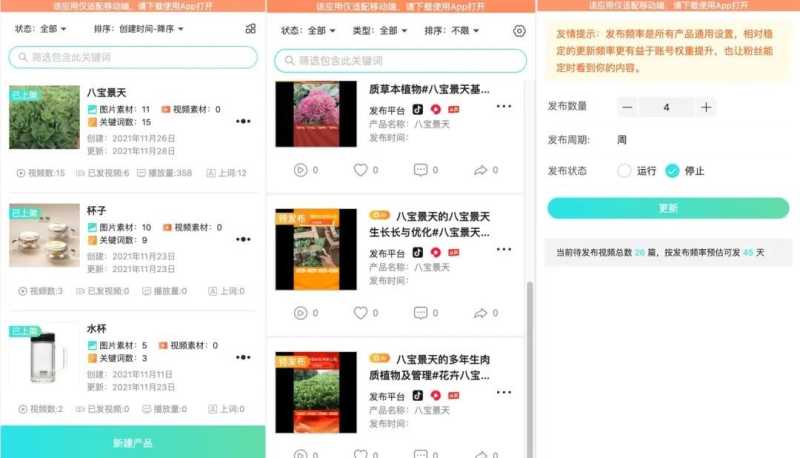Focus video list keyword search field
Screen dimensions: 800x458
(x=401, y=61)
